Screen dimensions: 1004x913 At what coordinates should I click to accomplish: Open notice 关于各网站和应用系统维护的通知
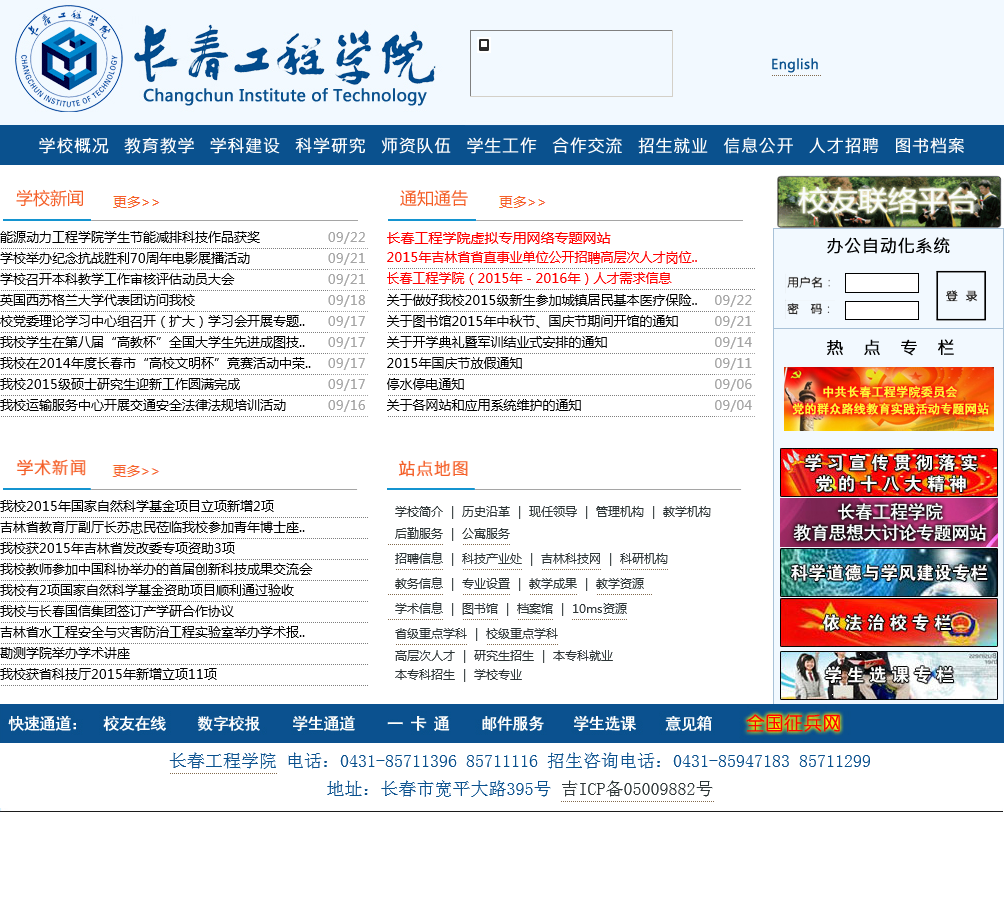click(484, 405)
